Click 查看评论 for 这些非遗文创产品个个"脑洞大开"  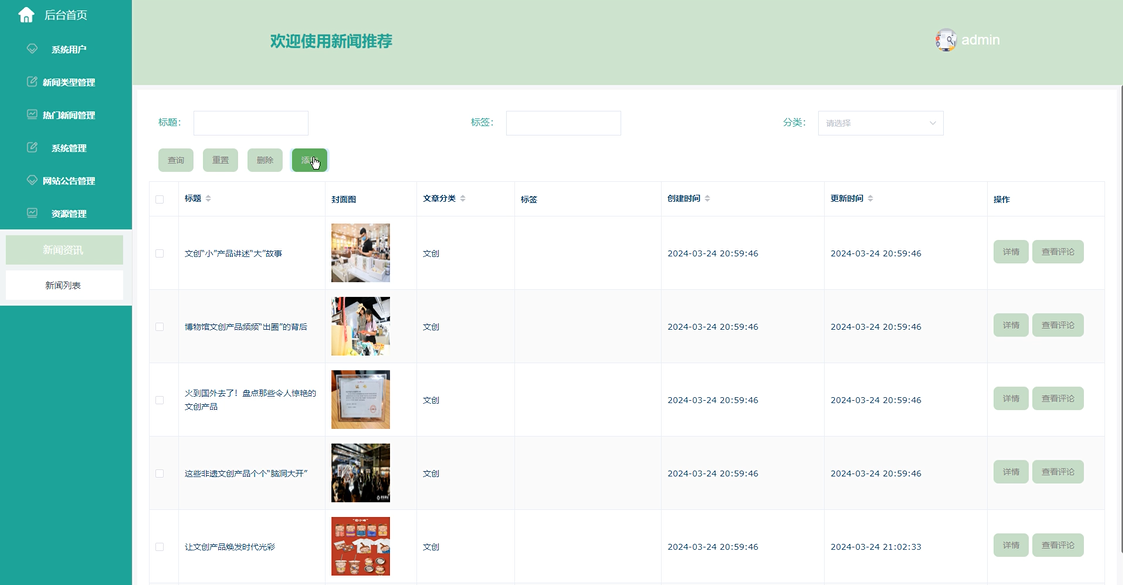pos(1058,472)
